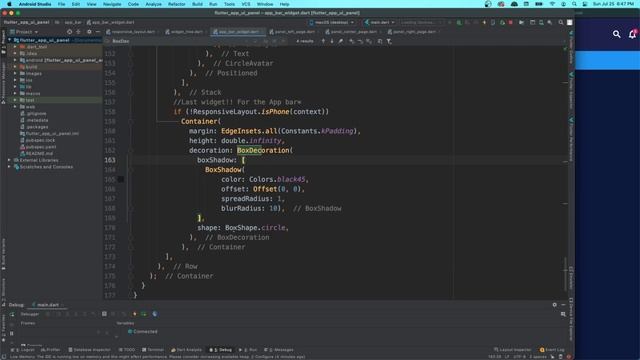Open the Apple menu
Screen dimensions: 640x360
(9, 4)
